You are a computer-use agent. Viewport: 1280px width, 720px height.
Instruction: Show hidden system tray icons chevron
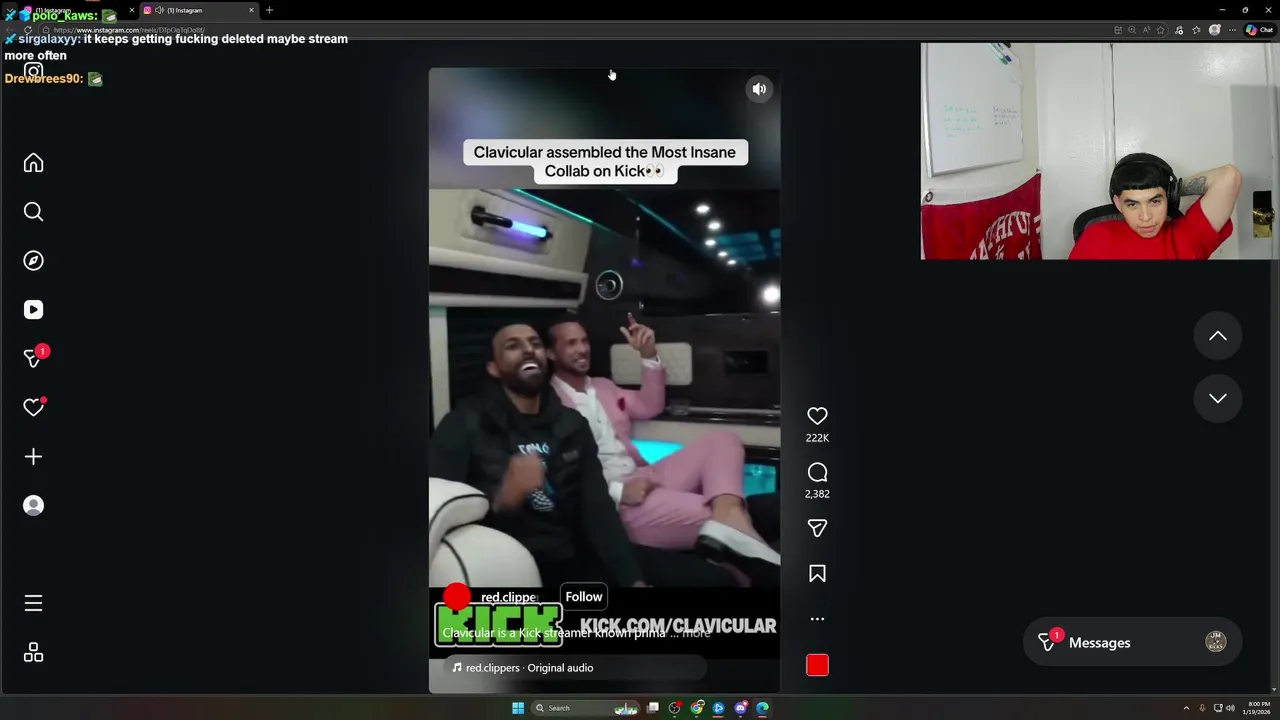[1186, 708]
